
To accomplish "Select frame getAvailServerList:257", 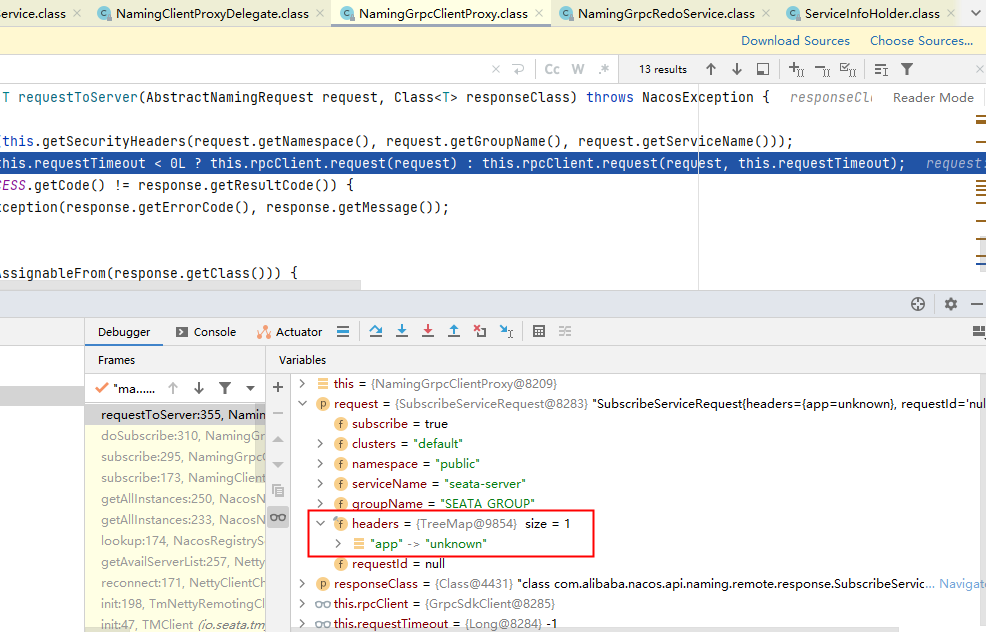I will 175,562.
